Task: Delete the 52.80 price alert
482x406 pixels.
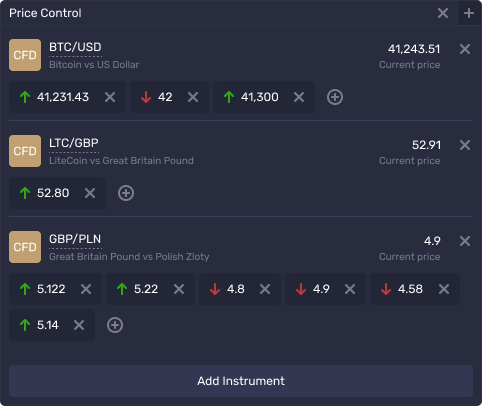Action: [x=90, y=193]
